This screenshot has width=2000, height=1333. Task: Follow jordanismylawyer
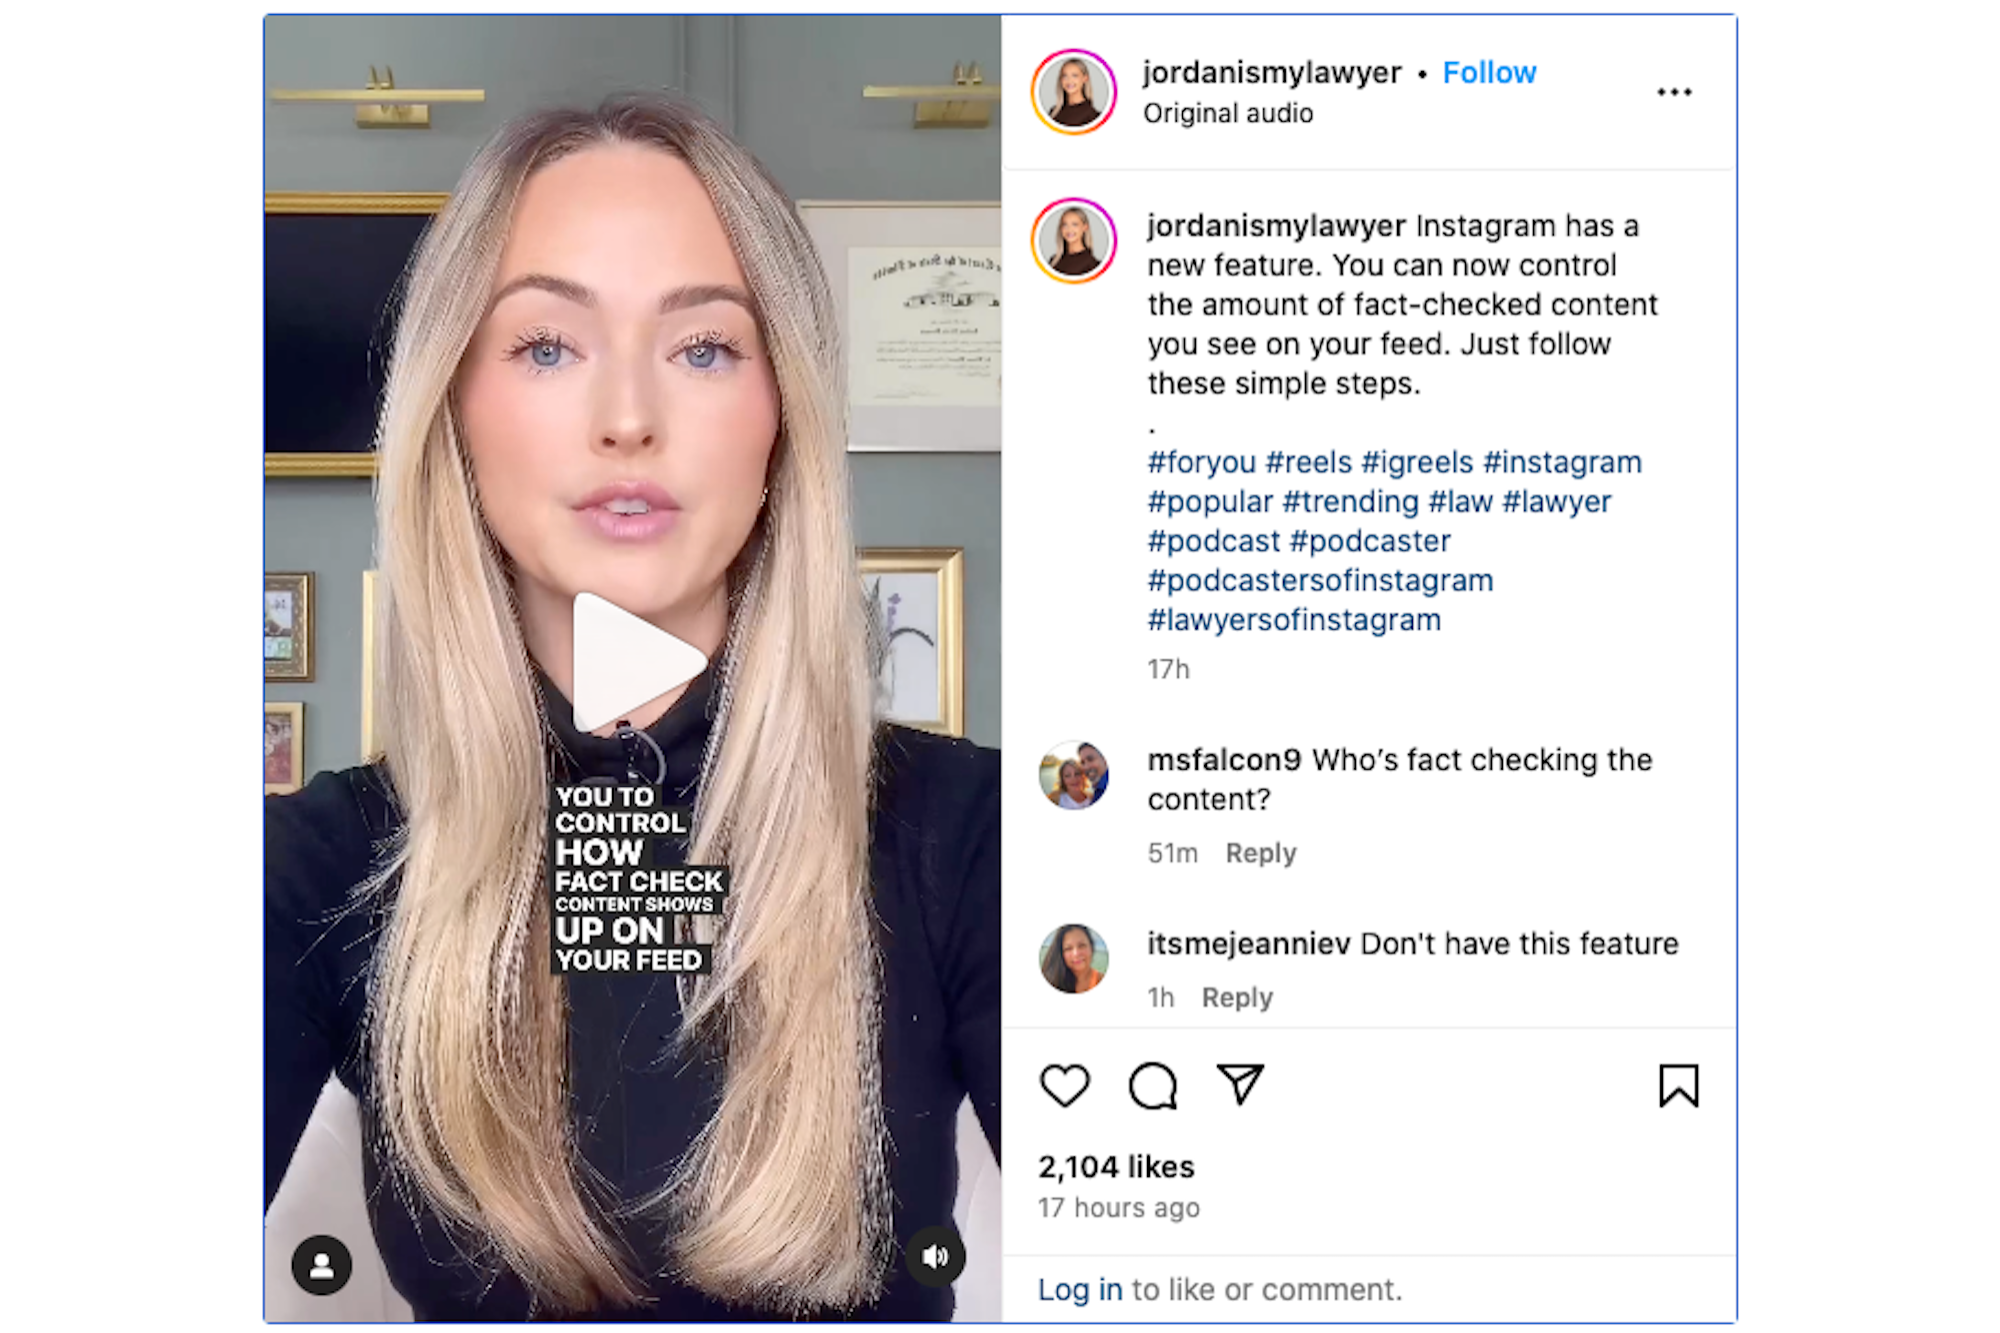point(1488,72)
